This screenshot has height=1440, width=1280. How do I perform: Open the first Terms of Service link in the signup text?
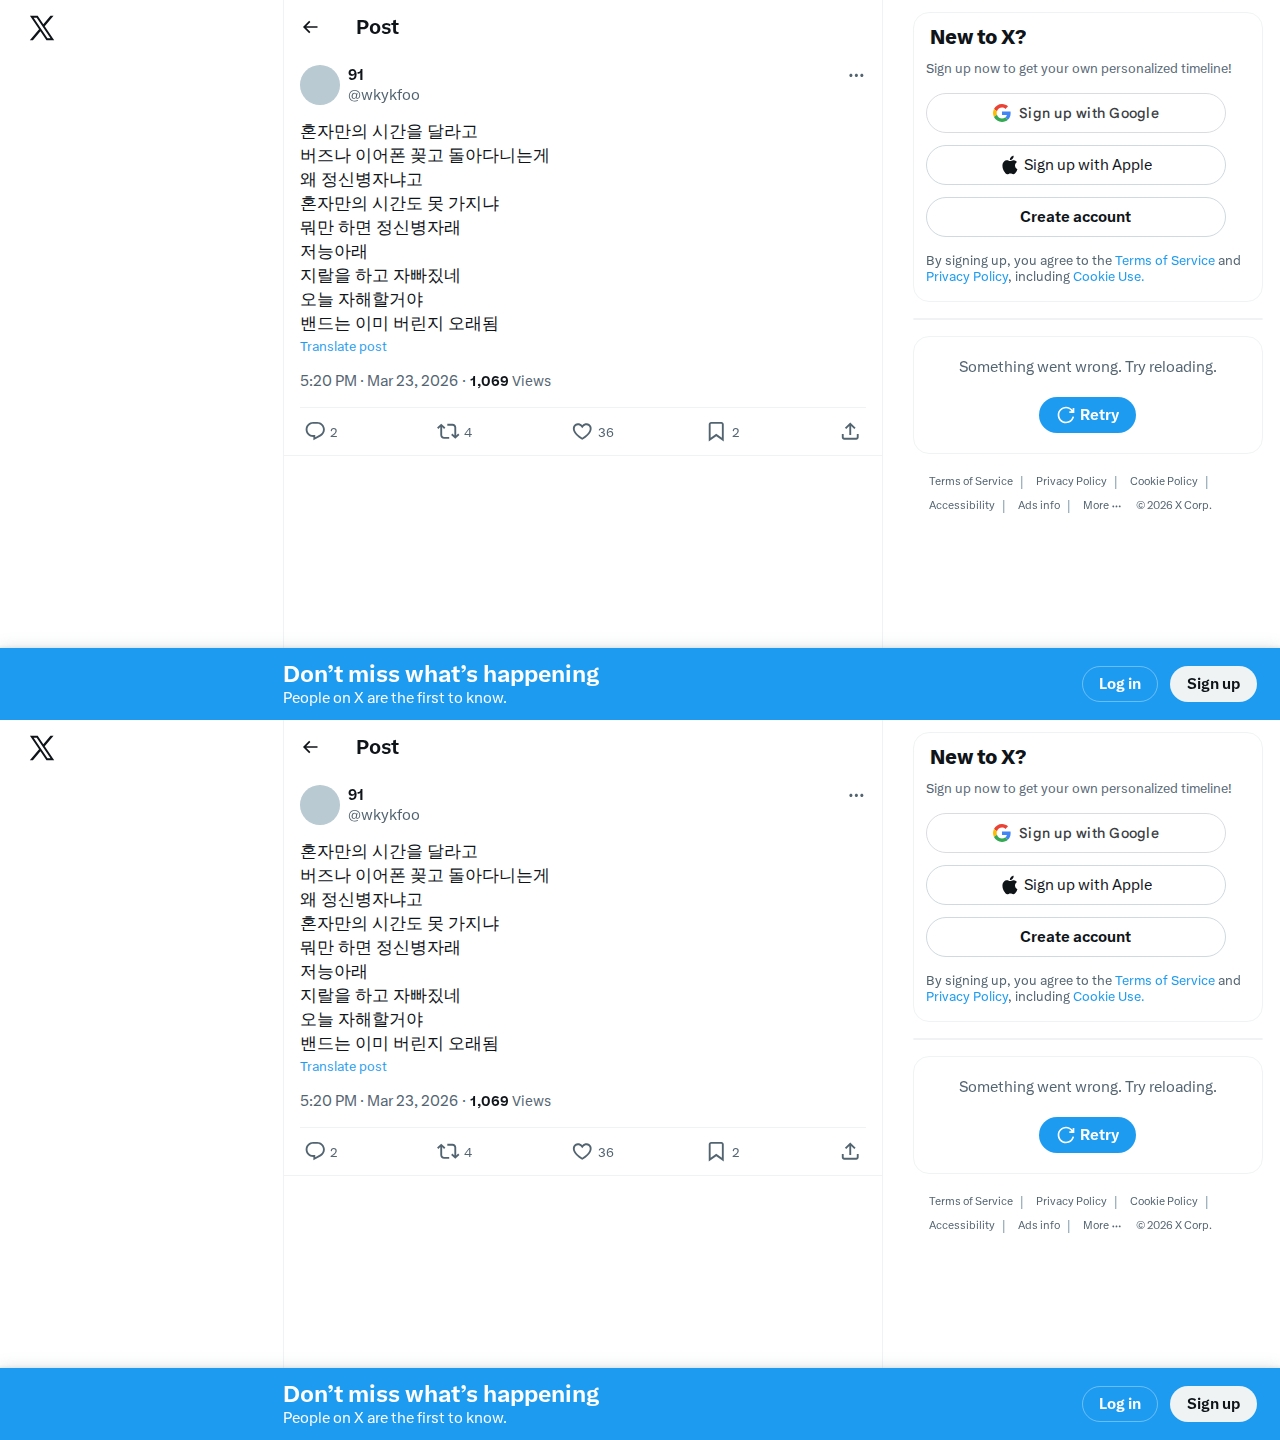[x=1165, y=260]
